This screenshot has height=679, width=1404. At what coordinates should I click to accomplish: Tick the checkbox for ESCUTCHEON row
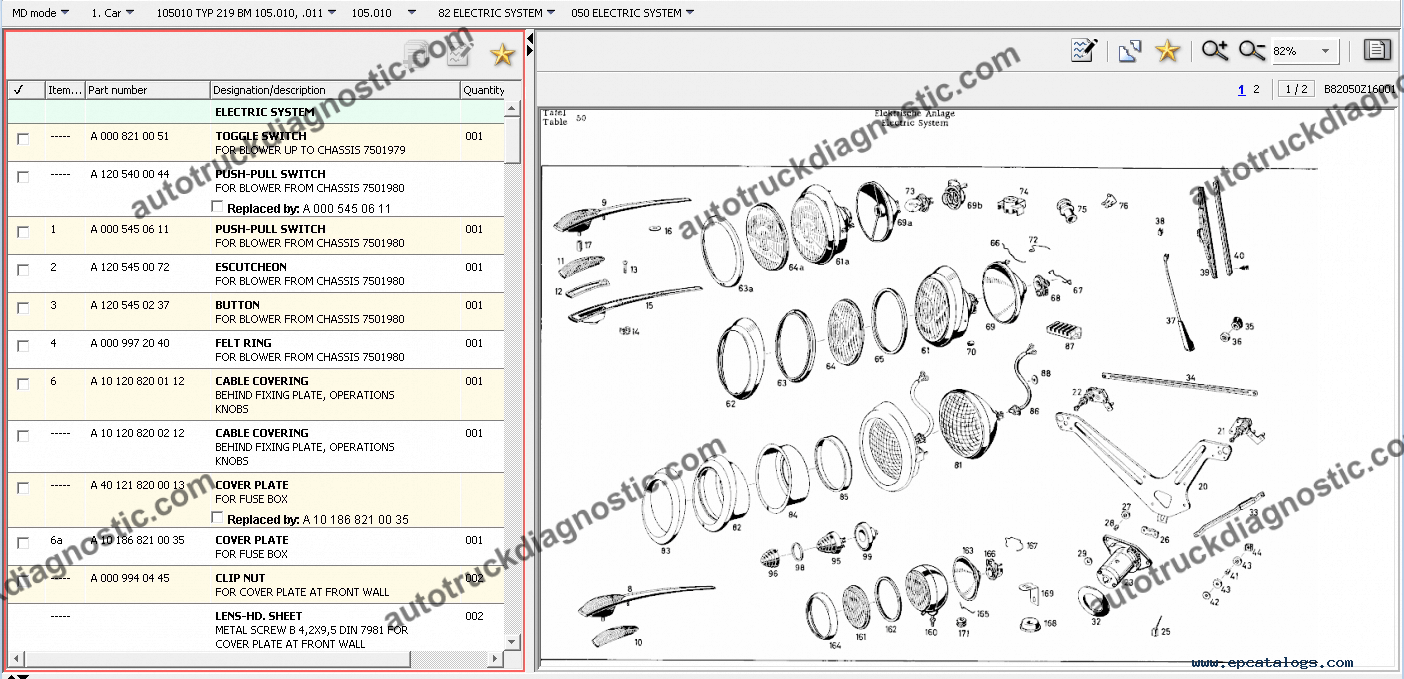(23, 270)
